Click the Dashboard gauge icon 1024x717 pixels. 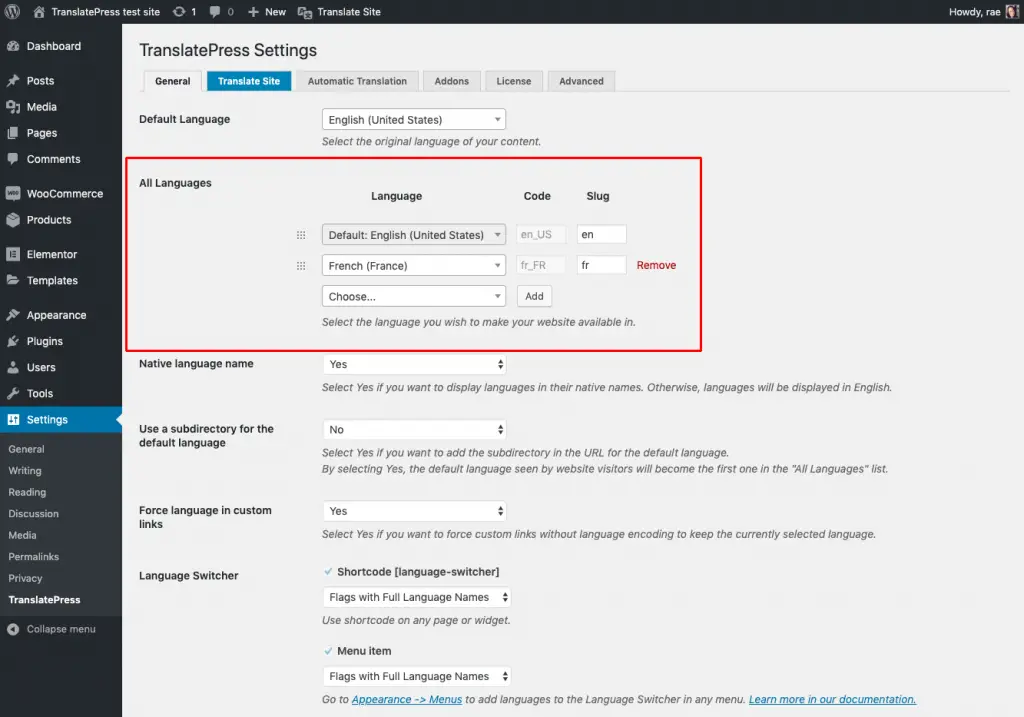click(x=13, y=46)
